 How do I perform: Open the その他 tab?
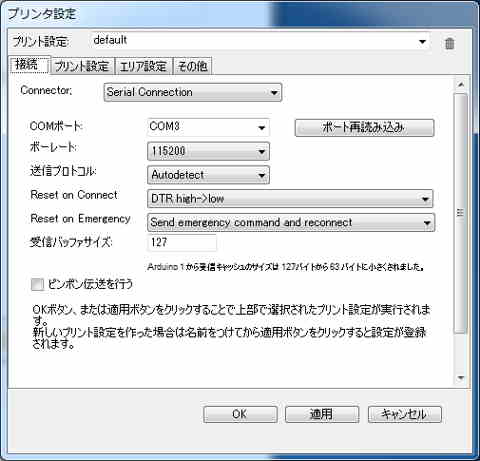point(193,66)
